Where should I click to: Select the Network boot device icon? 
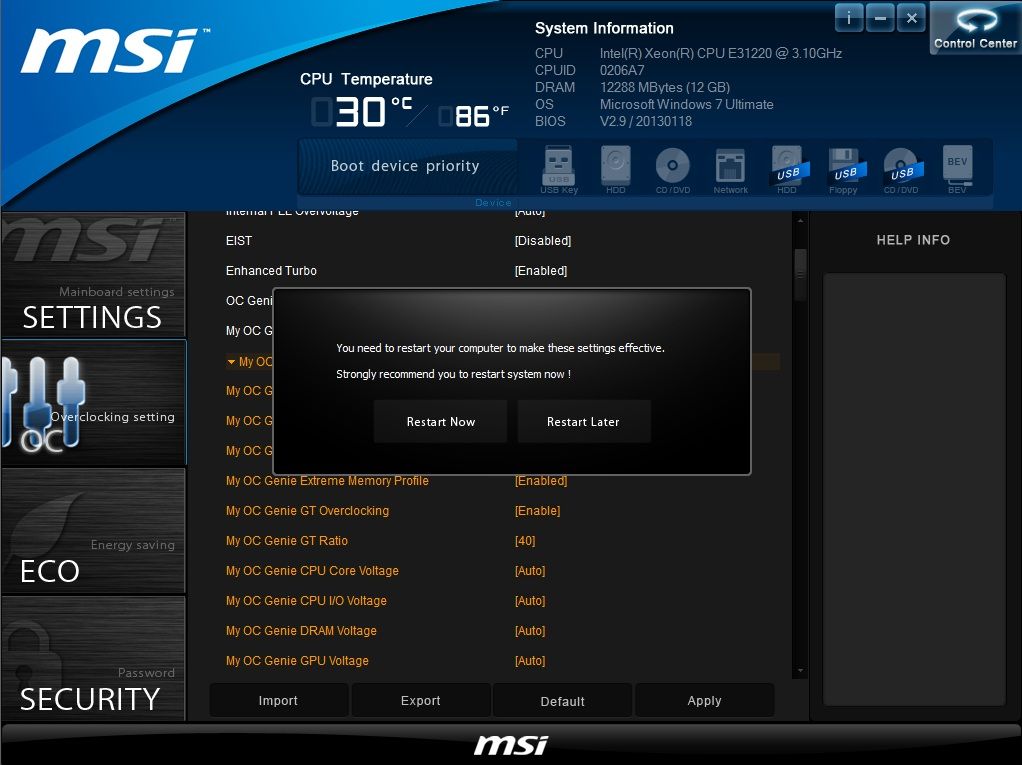(x=730, y=169)
